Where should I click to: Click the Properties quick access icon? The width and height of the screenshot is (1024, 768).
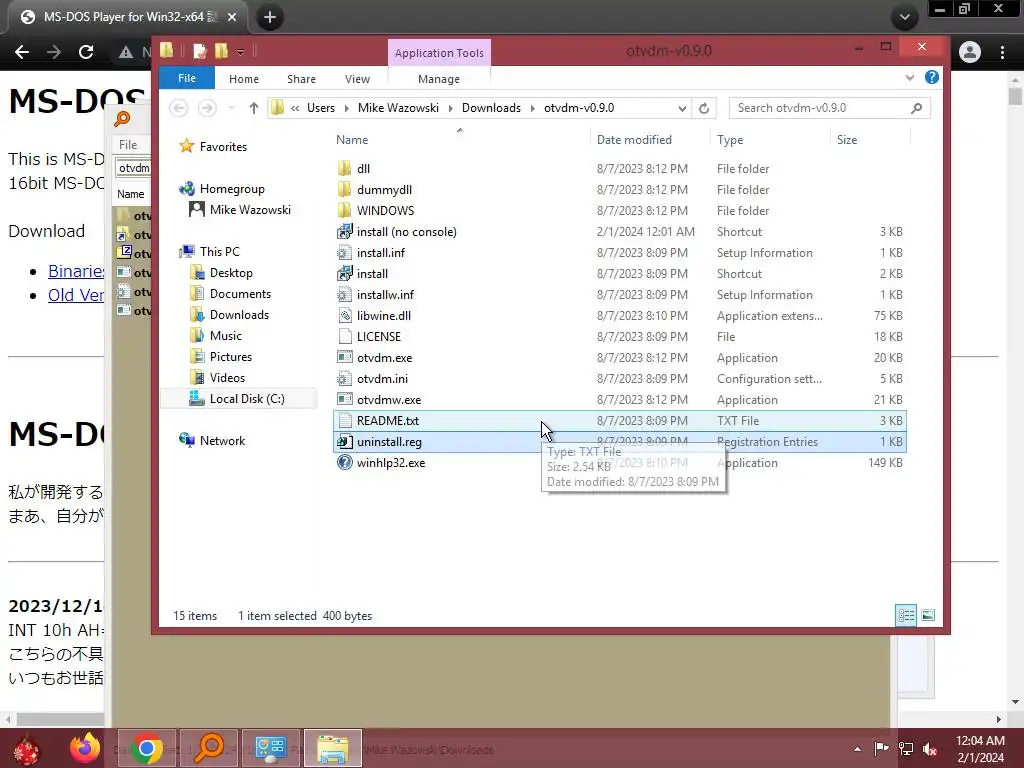click(200, 51)
